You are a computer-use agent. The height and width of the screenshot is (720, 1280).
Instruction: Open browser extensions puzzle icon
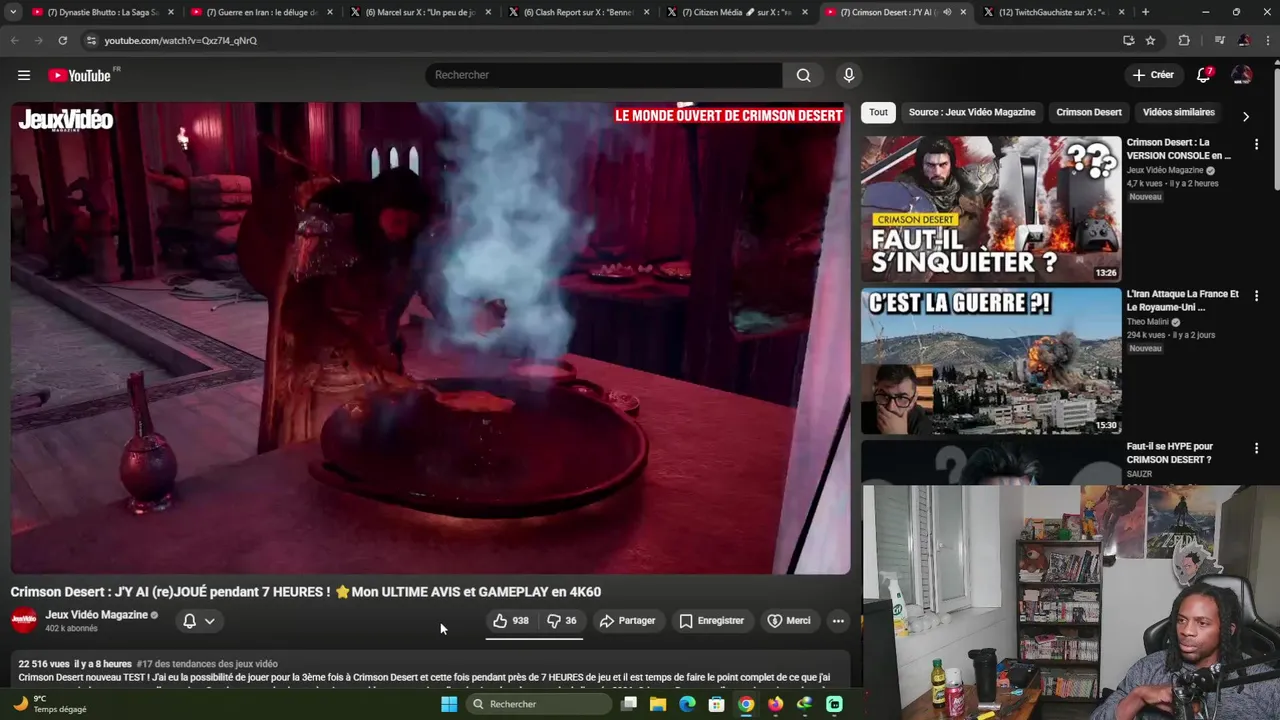tap(1184, 40)
